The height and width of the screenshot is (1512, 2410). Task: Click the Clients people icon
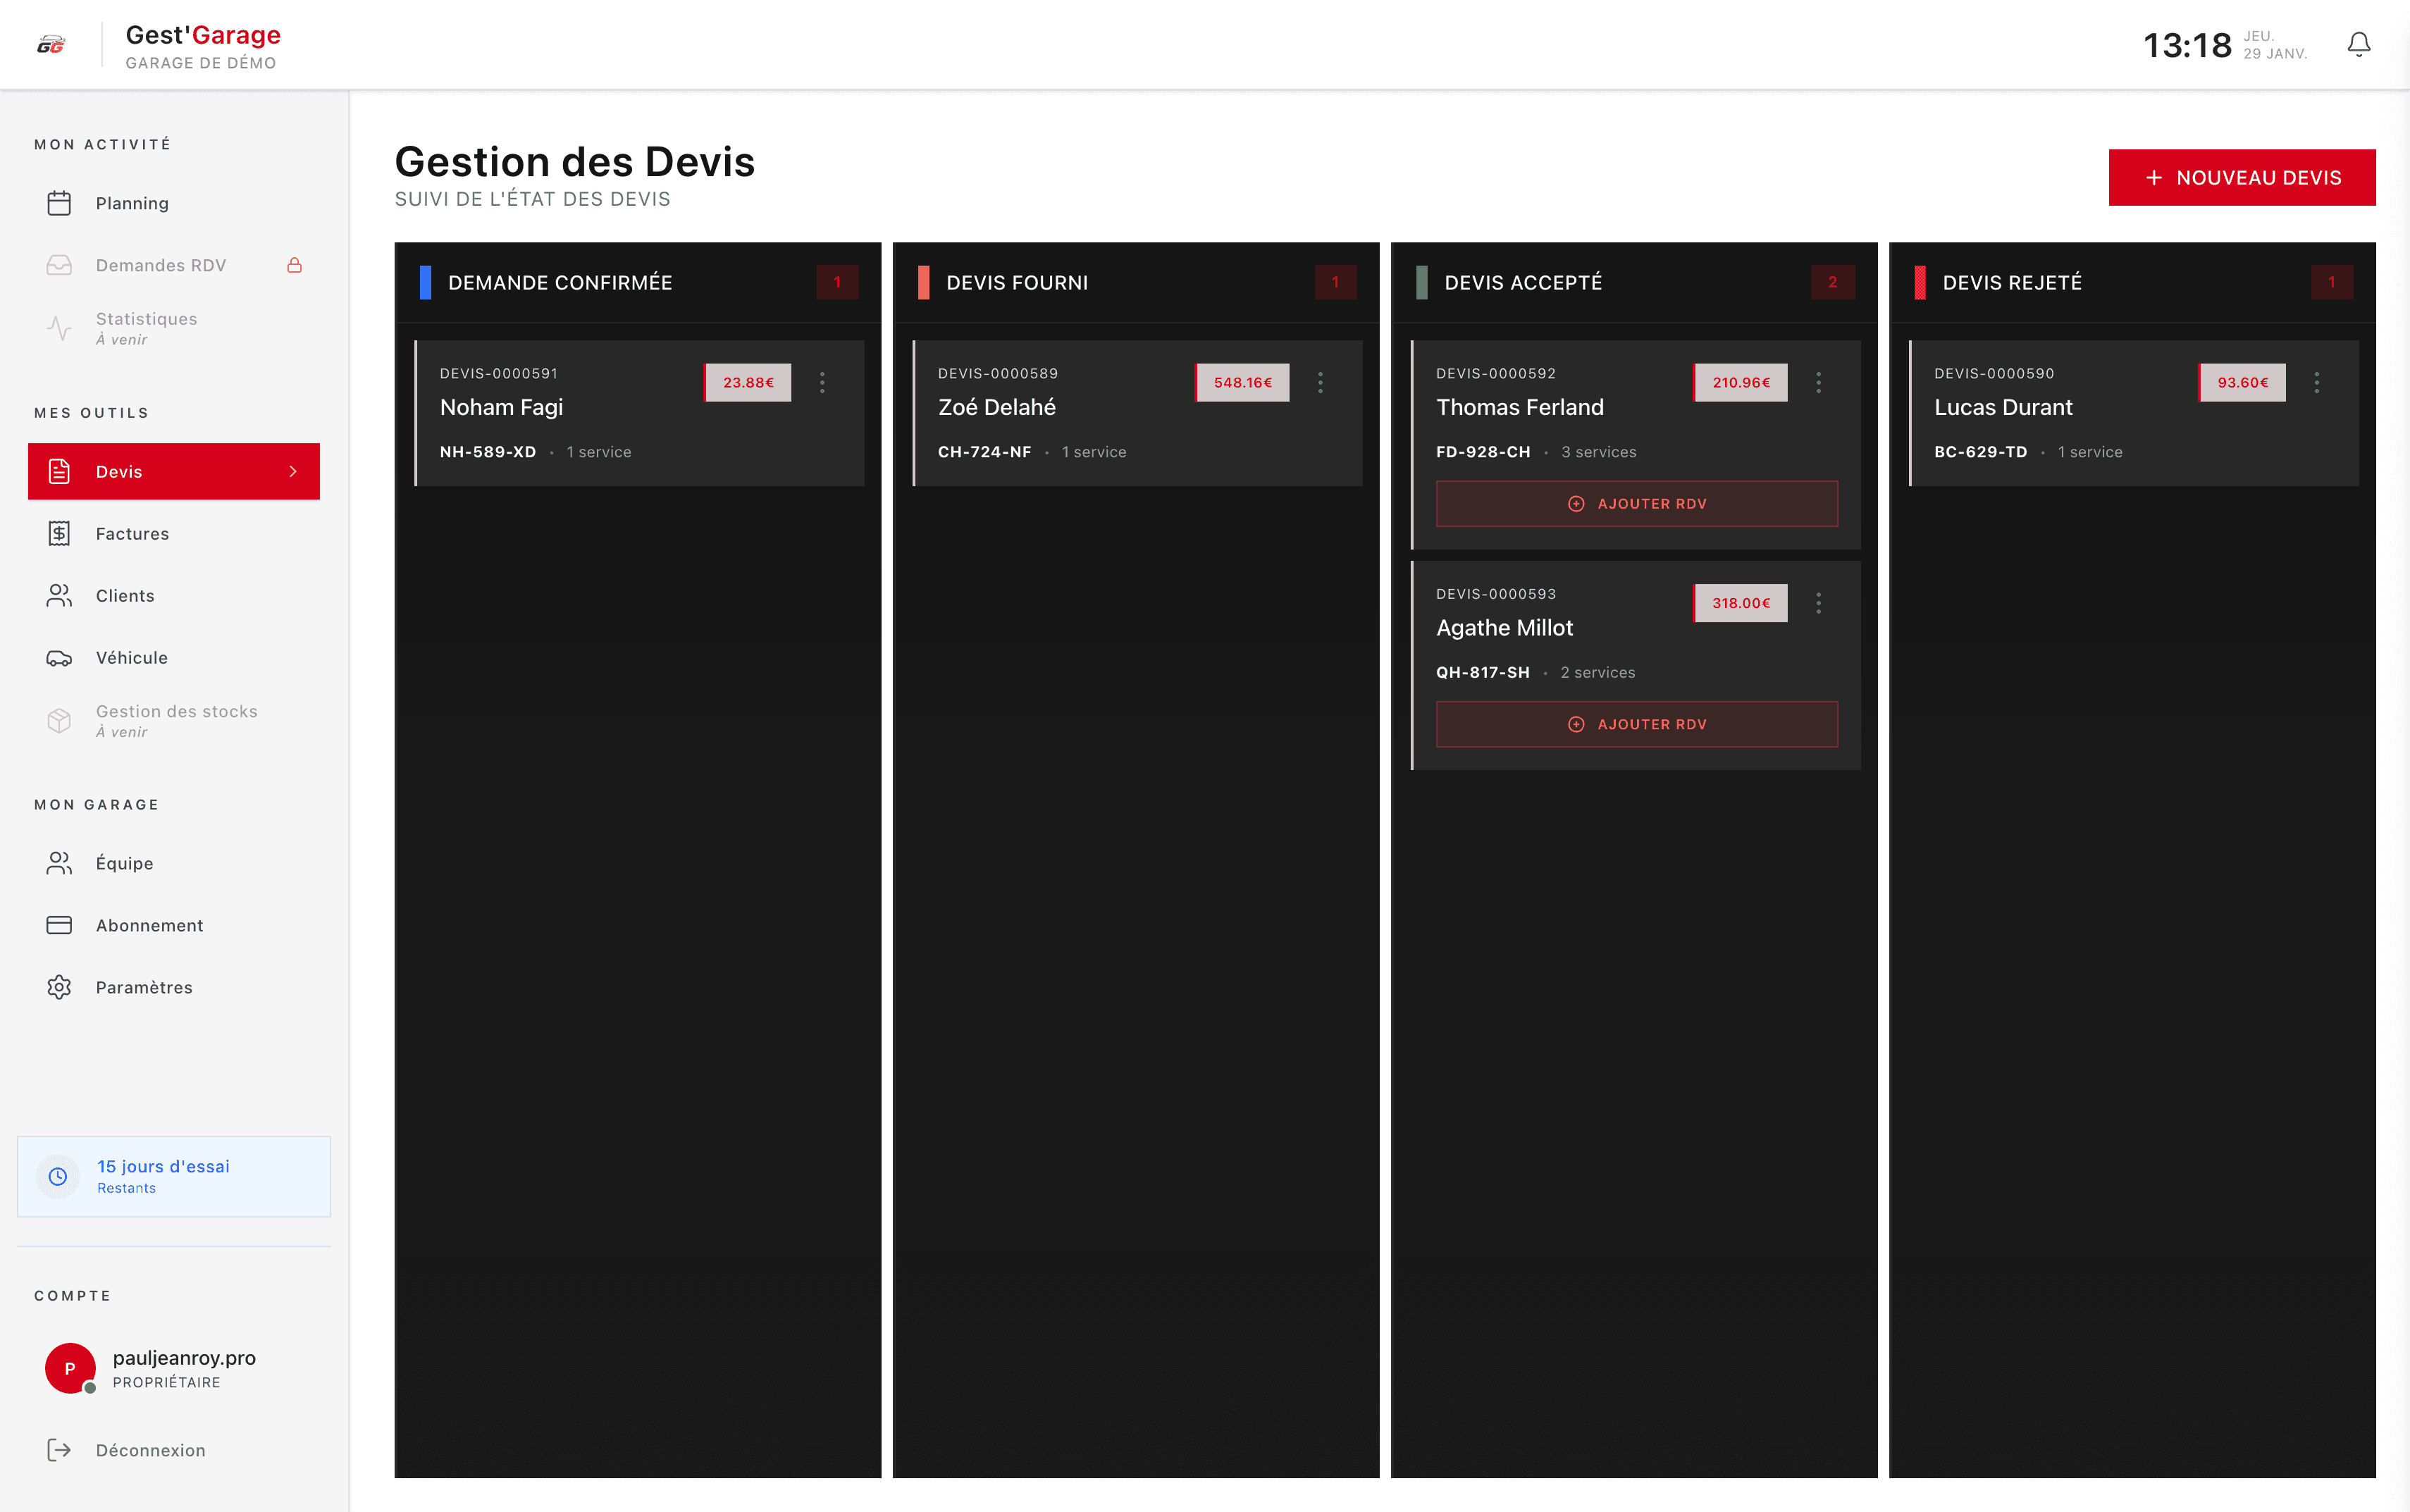59,595
